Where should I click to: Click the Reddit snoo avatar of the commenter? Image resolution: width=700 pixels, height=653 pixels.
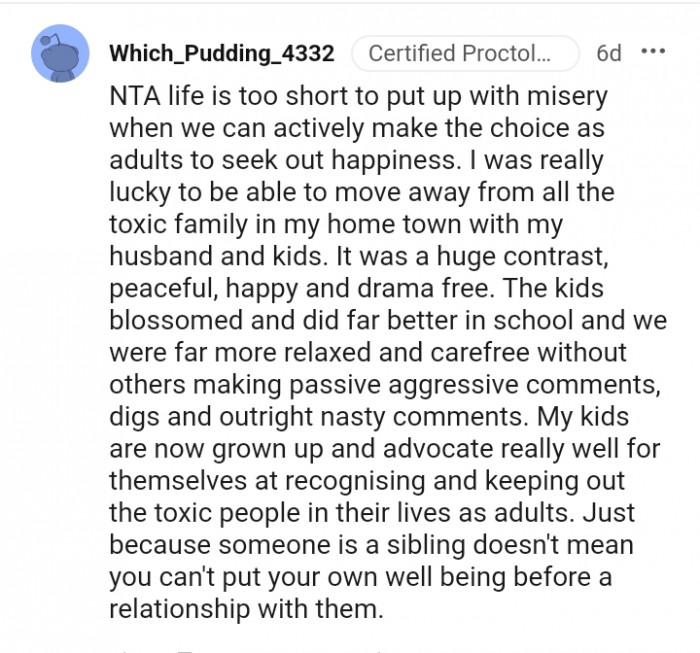pos(60,54)
